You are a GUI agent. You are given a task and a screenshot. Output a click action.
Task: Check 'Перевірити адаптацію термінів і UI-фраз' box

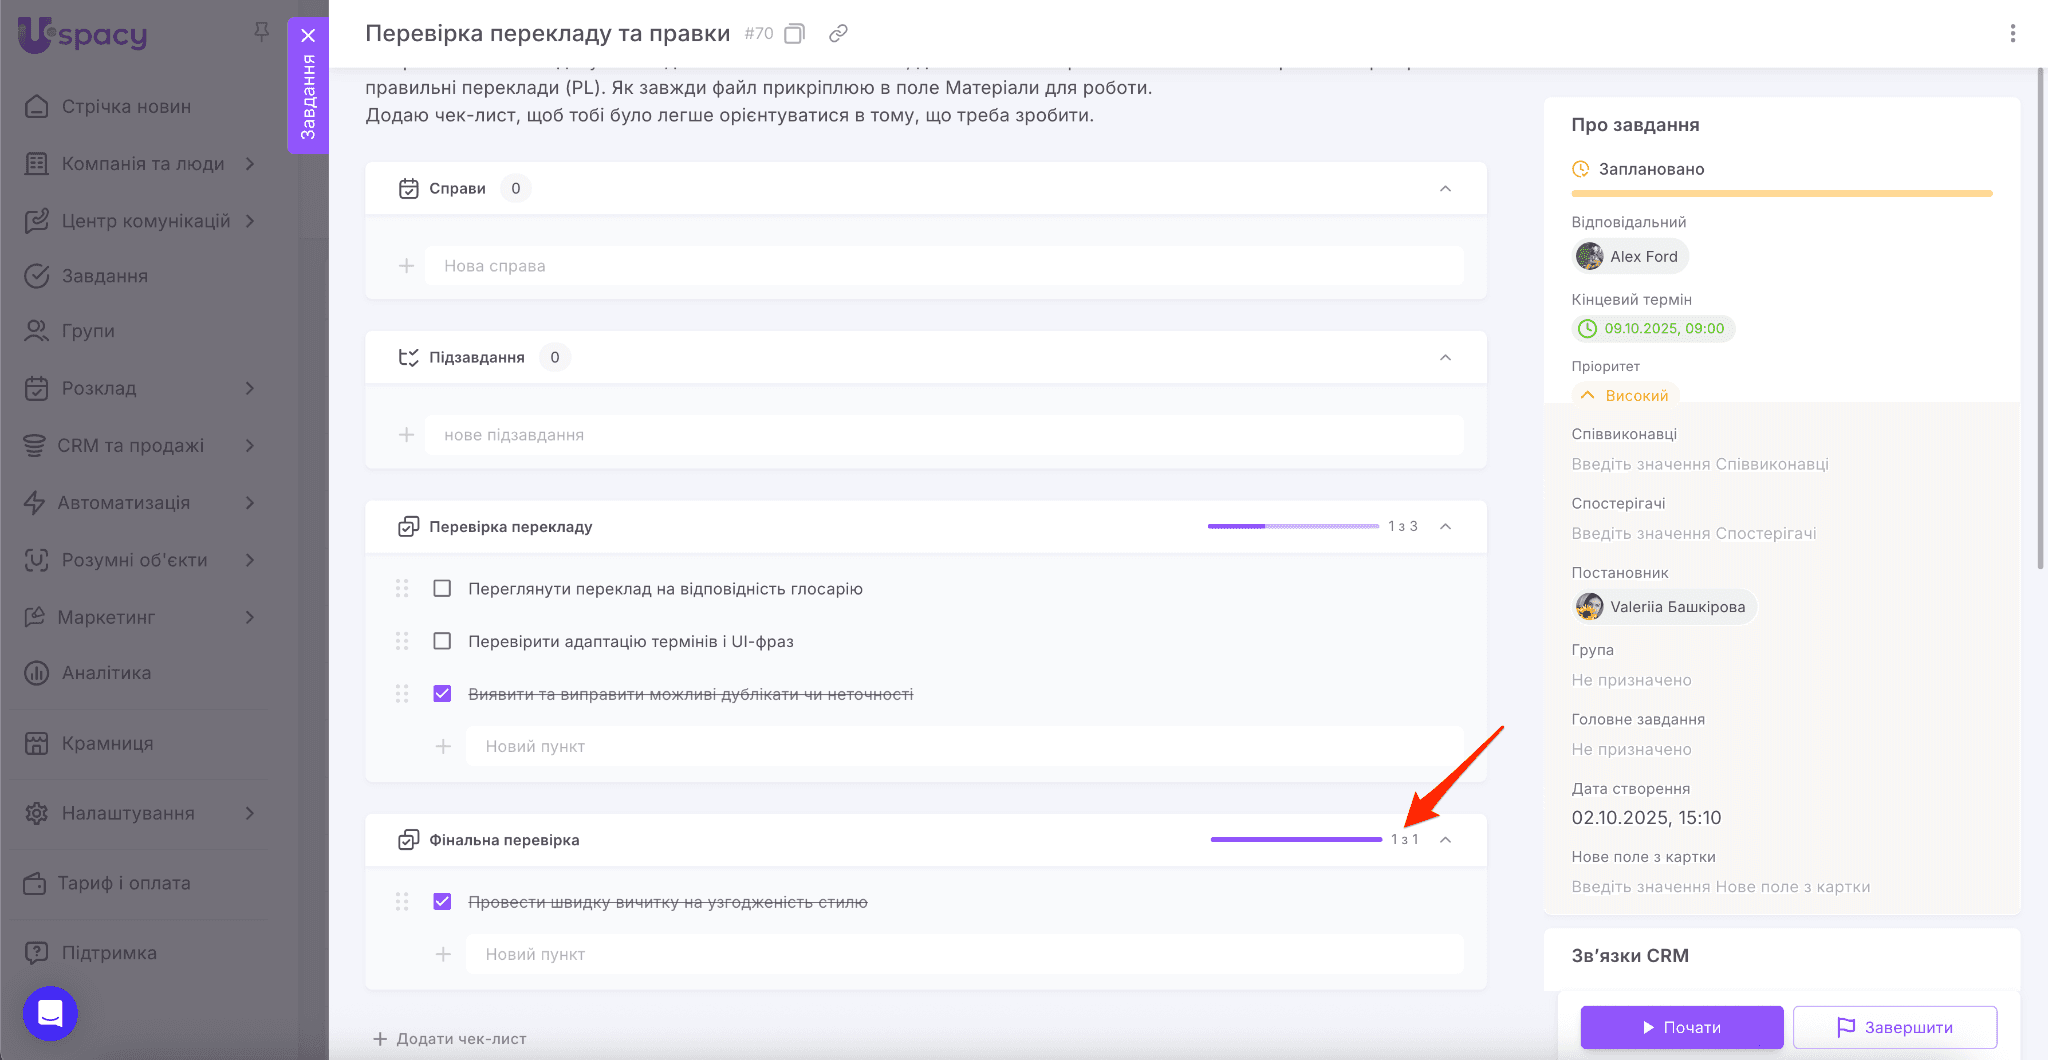(442, 641)
